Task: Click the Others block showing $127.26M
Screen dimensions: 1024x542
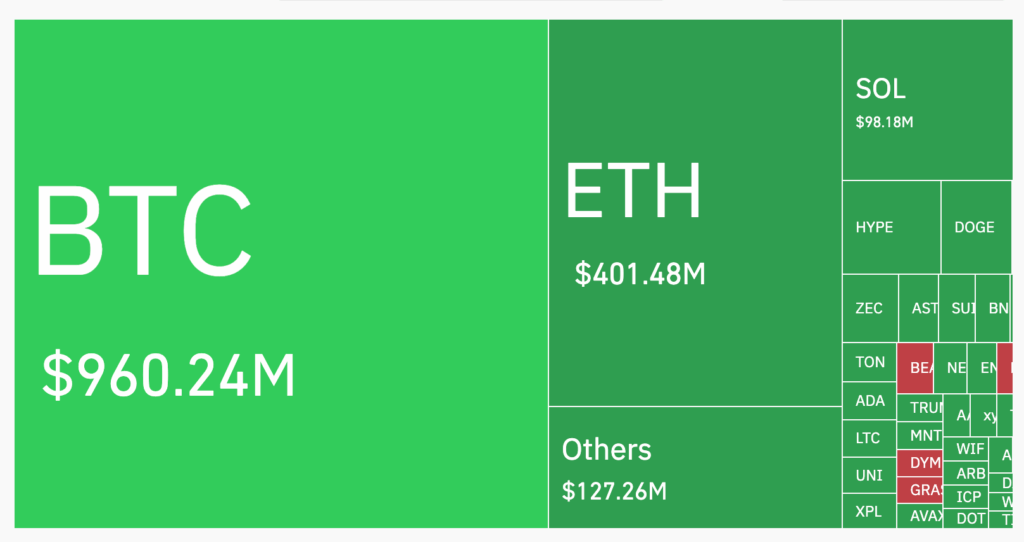Action: (x=695, y=467)
